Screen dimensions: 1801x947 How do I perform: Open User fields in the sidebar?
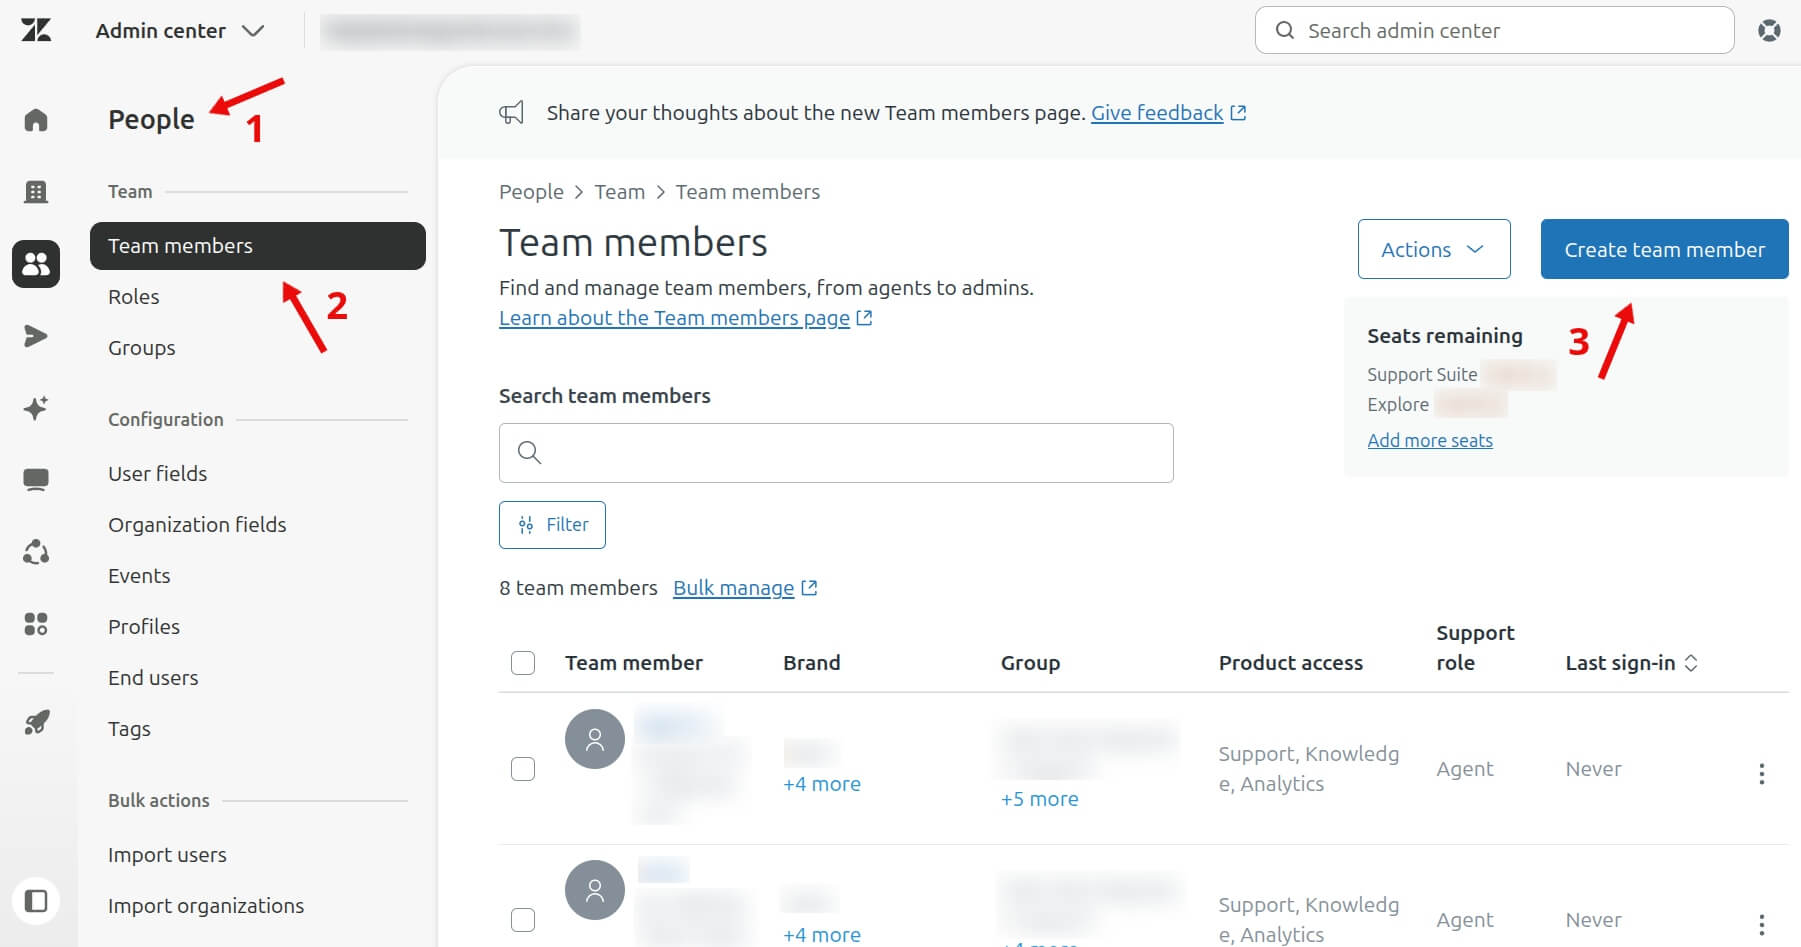coord(158,474)
